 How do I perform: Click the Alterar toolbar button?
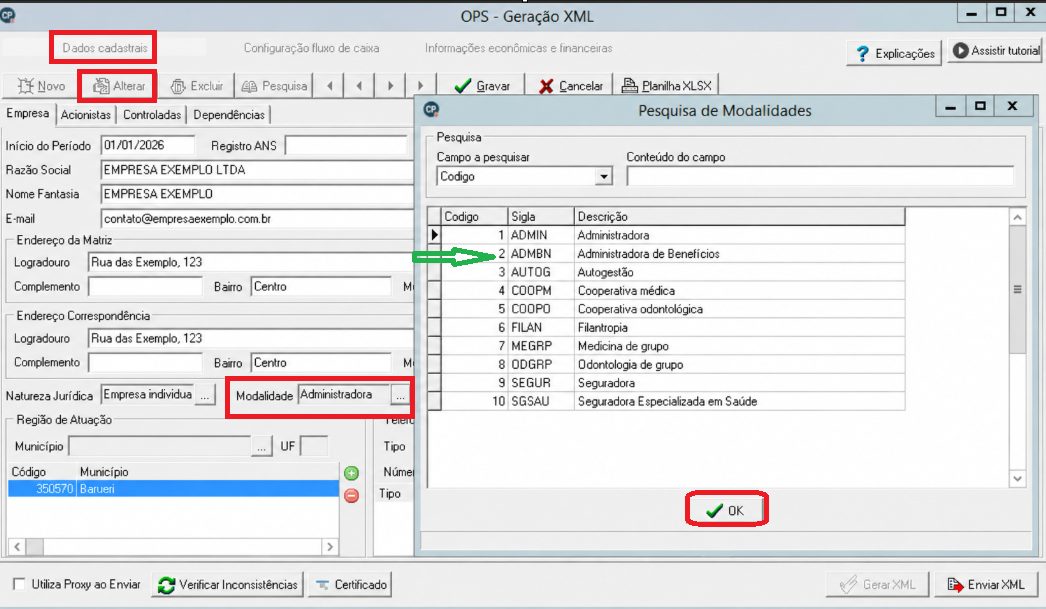click(119, 86)
